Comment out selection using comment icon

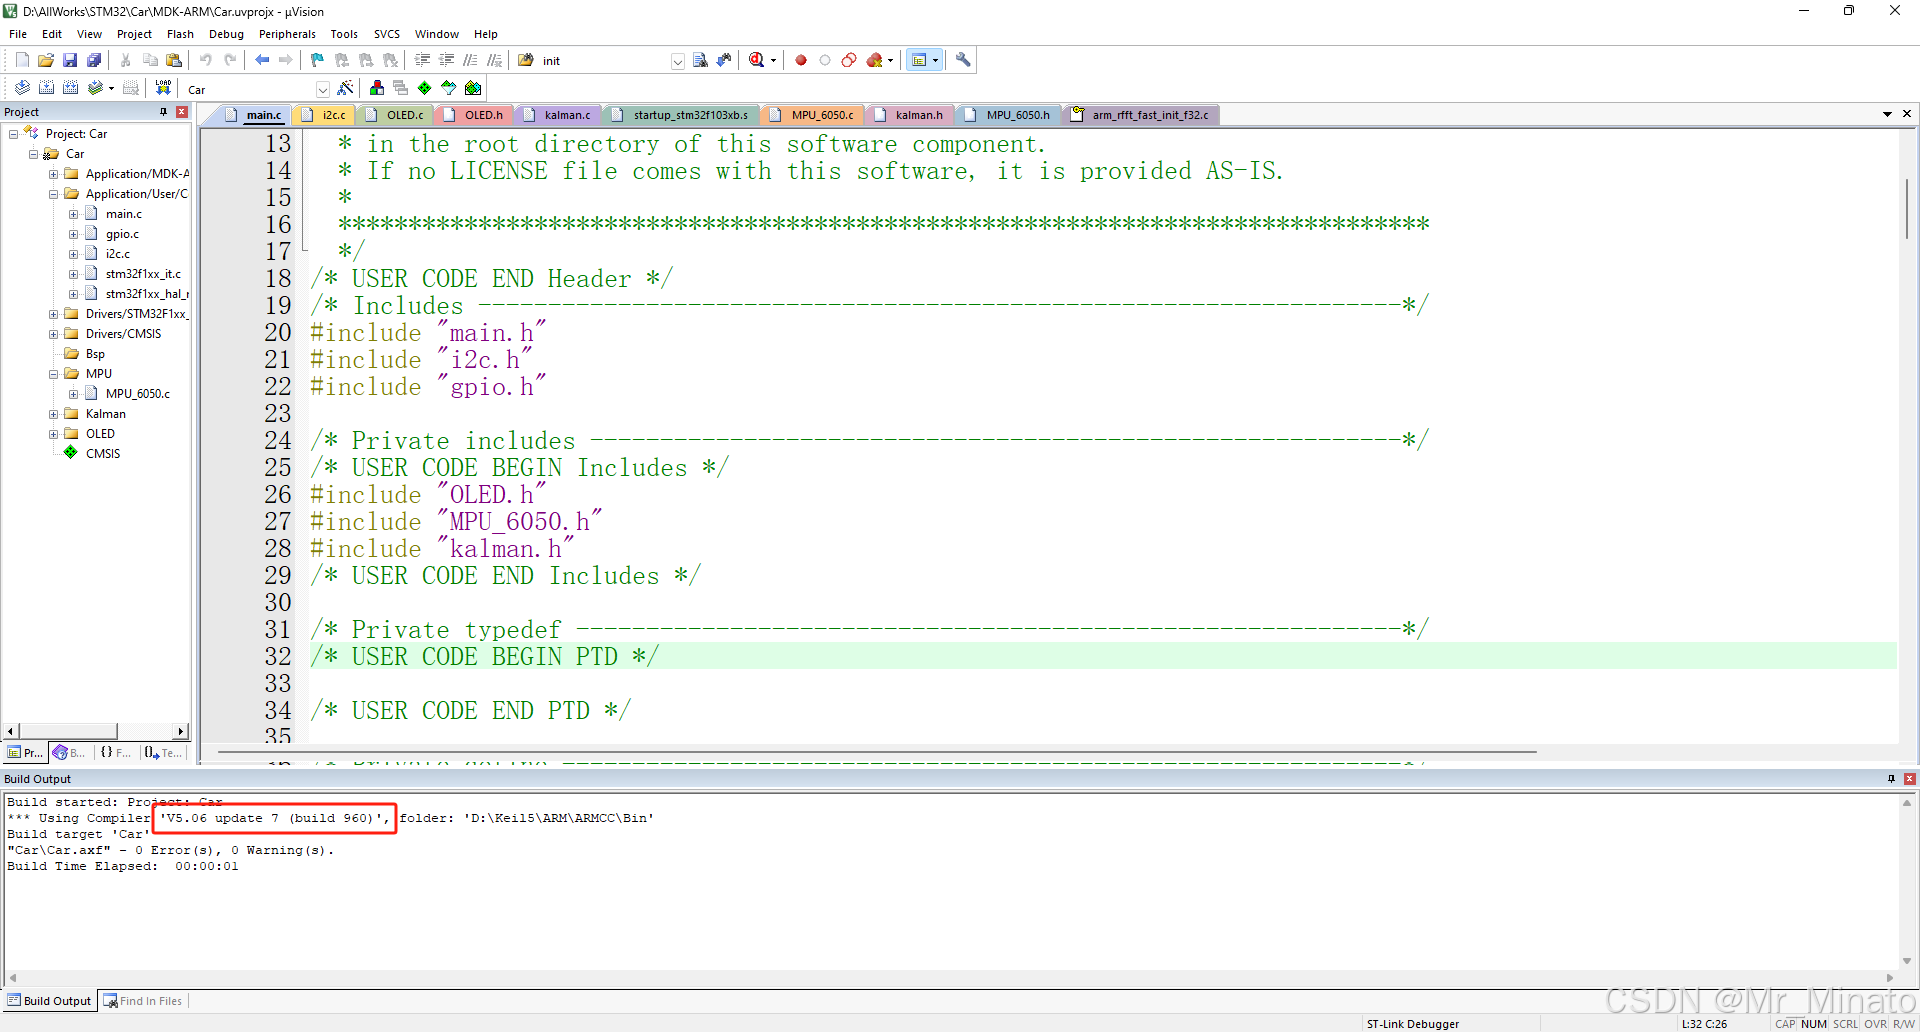pyautogui.click(x=470, y=60)
